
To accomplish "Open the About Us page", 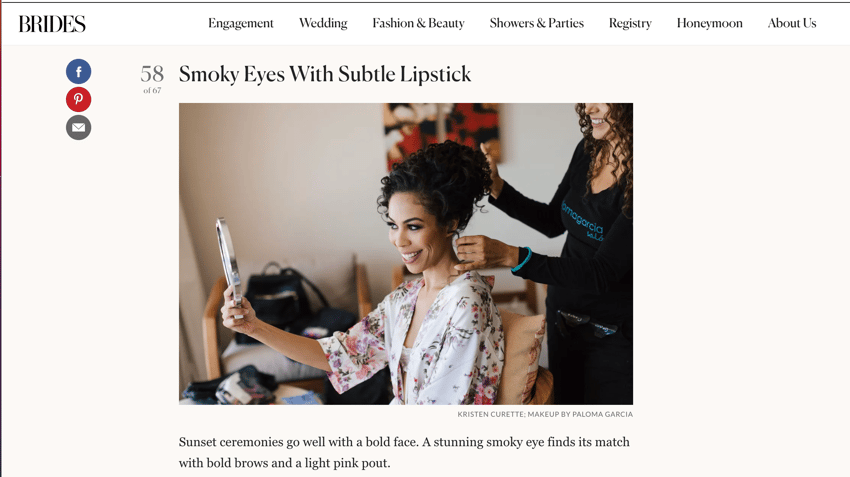I will click(x=792, y=23).
